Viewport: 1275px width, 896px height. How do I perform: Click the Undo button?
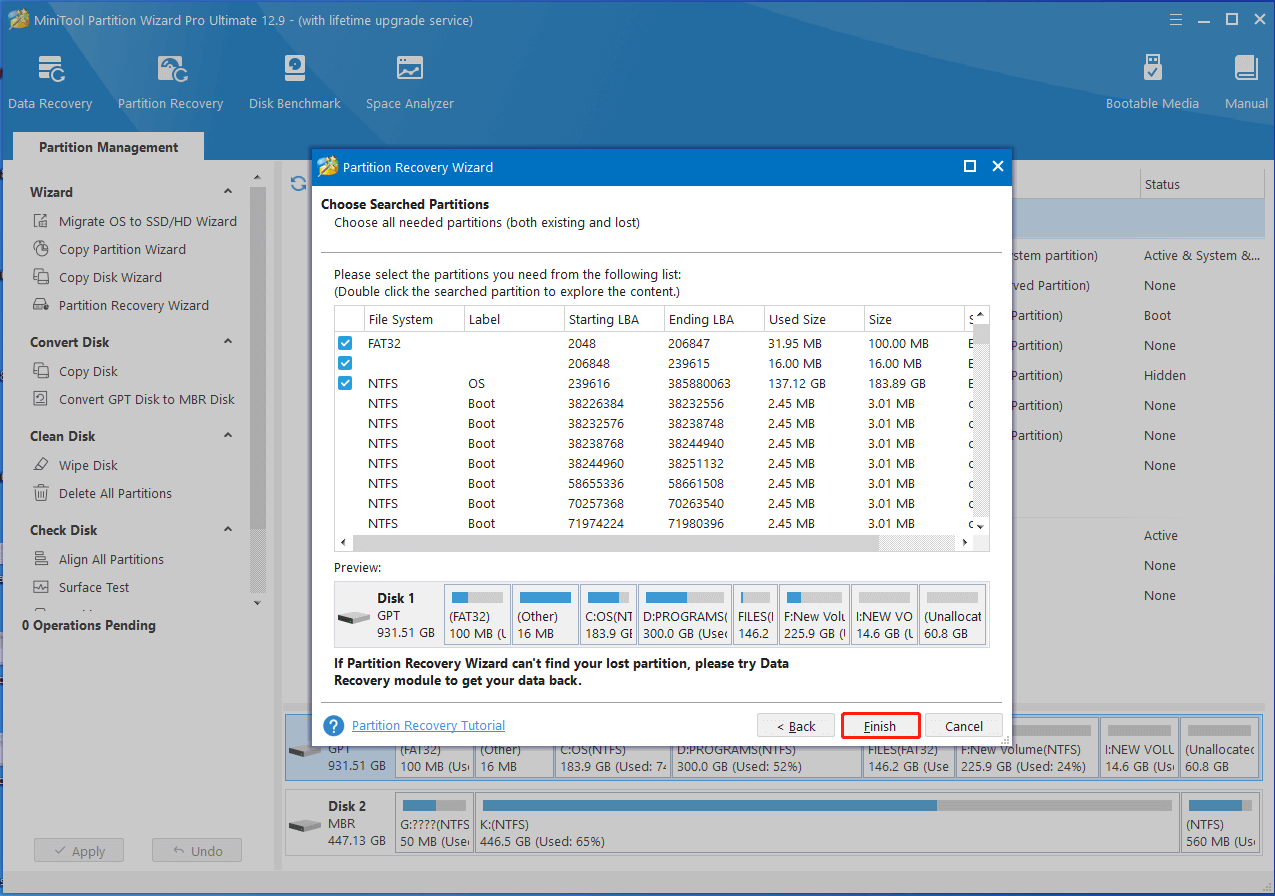coord(197,851)
